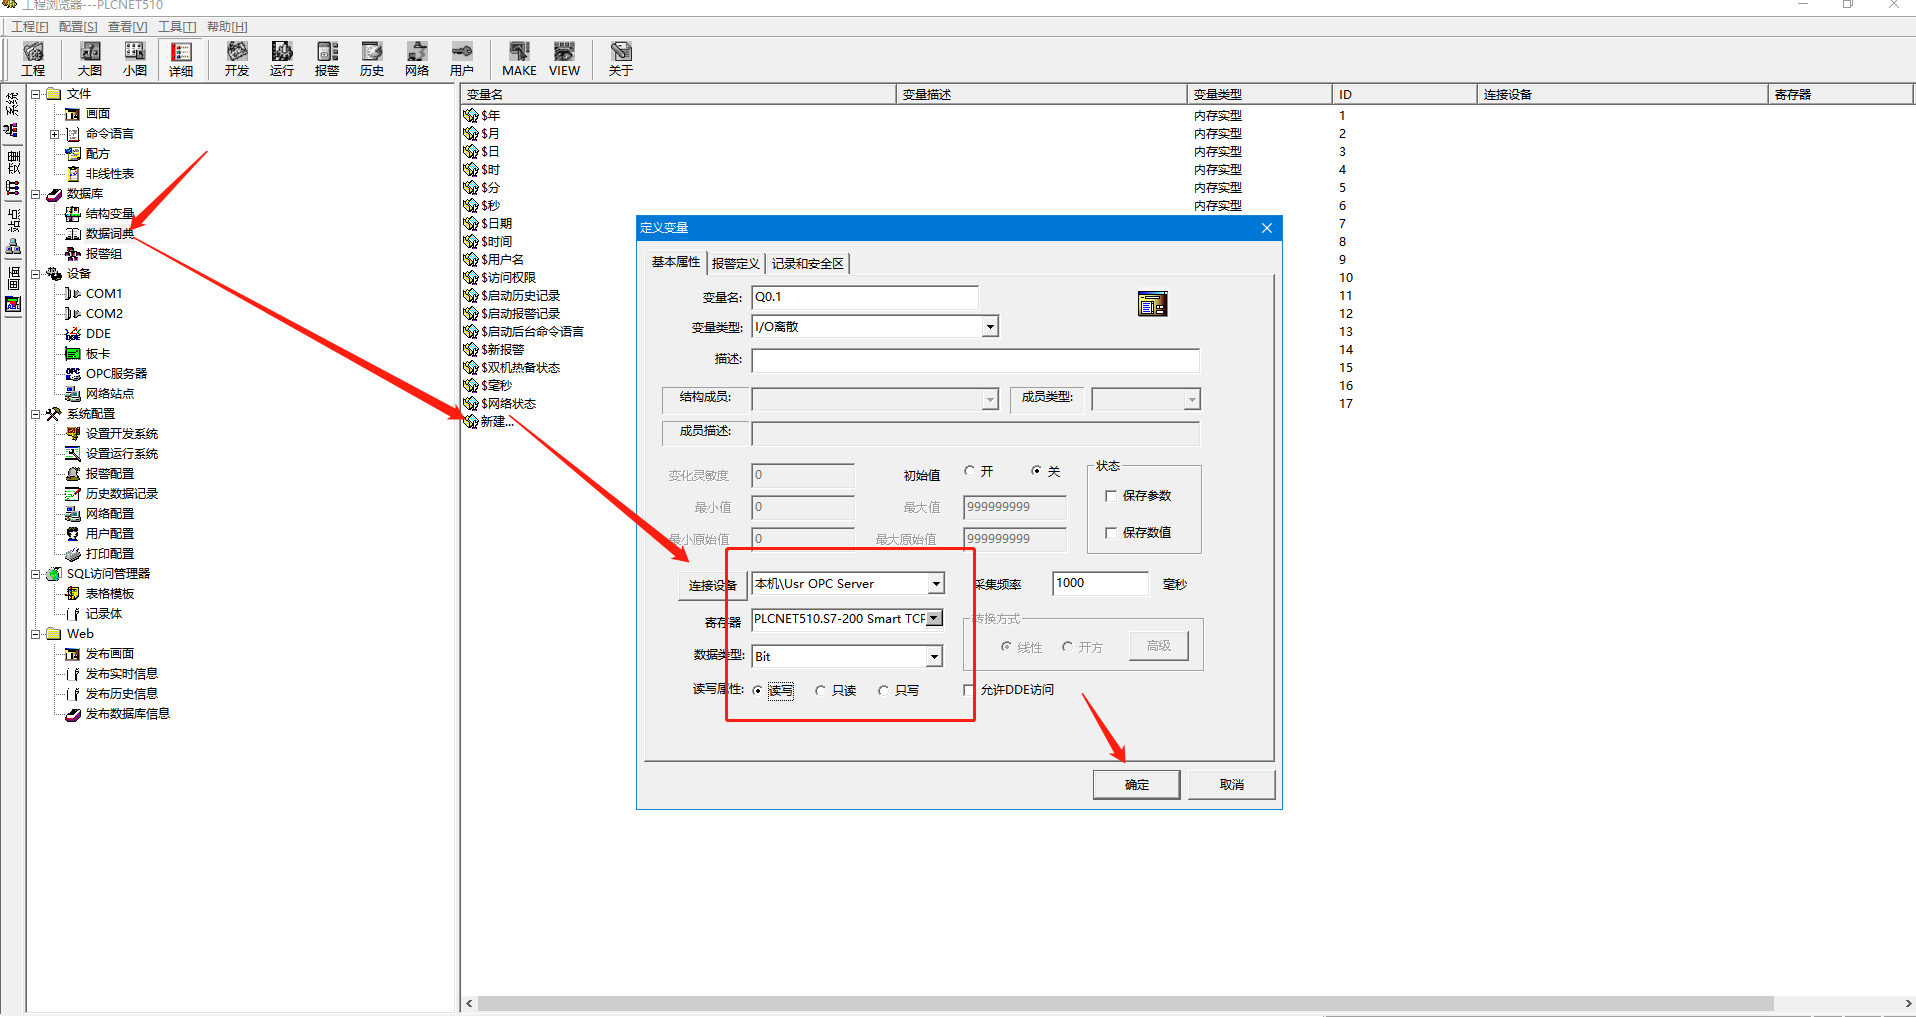Switch to the 报警定义 tab
The width and height of the screenshot is (1916, 1017).
735,264
